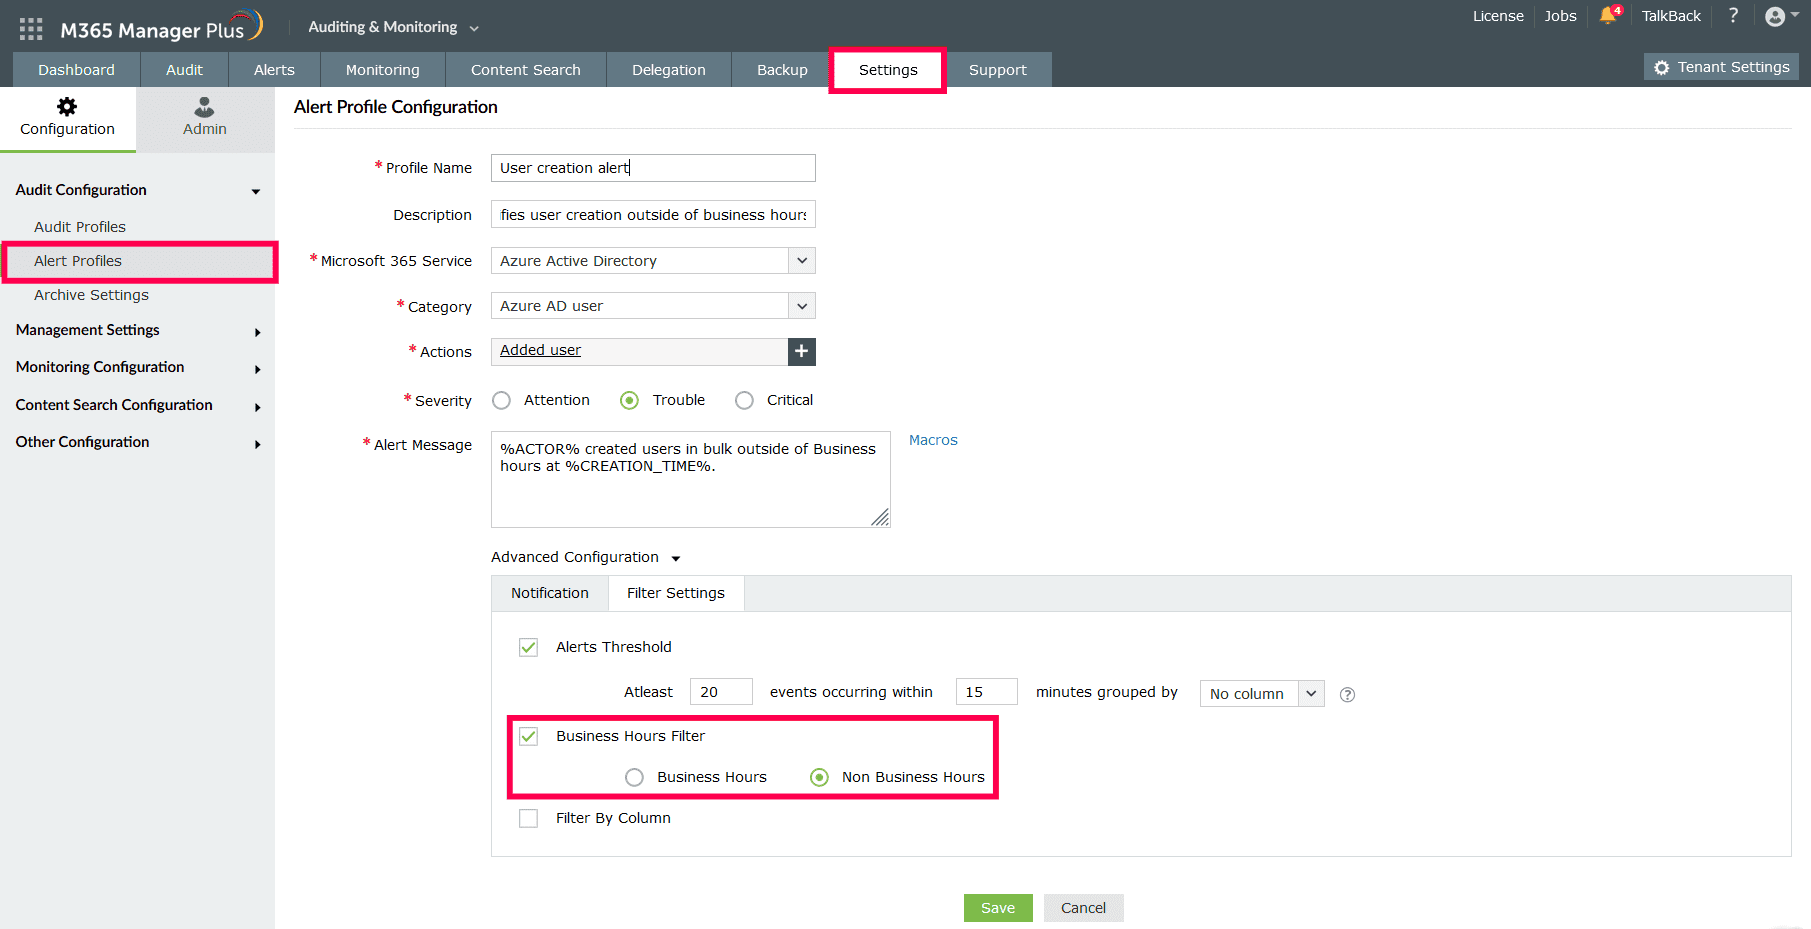
Task: Select the Trouble severity radio button
Action: click(629, 400)
